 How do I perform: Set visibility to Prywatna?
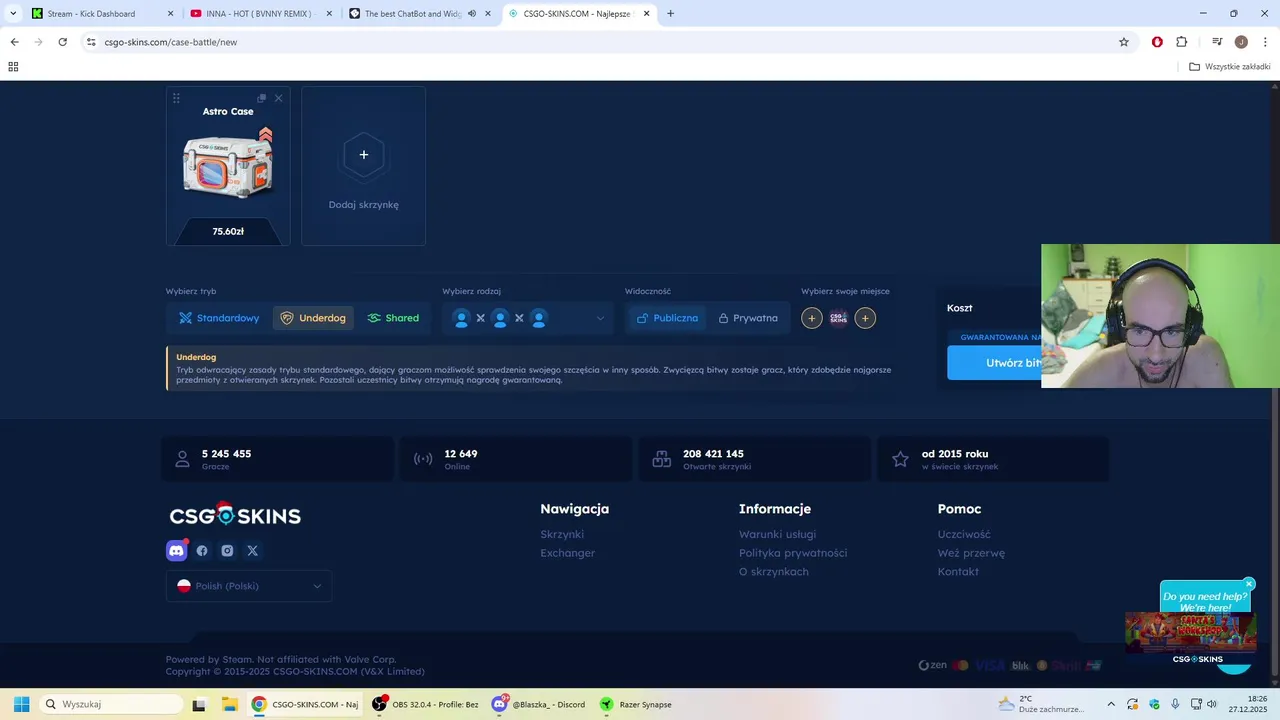tap(748, 318)
